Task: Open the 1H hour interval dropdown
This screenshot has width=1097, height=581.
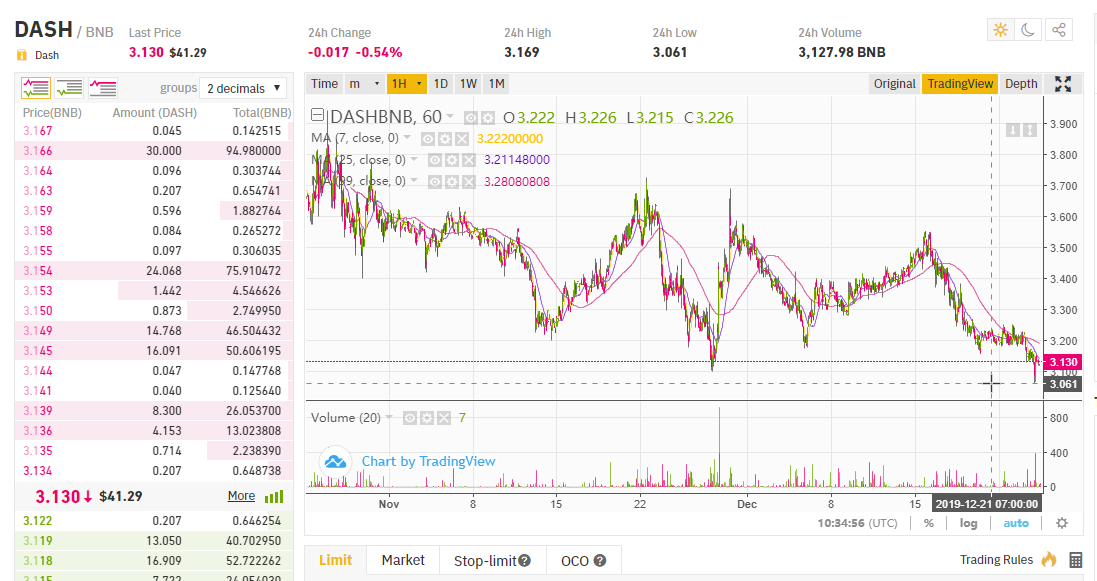Action: pos(407,84)
